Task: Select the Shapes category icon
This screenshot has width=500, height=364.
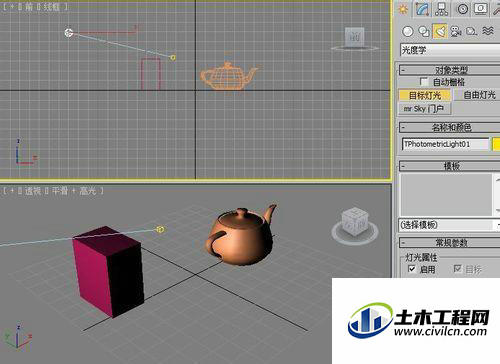Action: [424, 31]
